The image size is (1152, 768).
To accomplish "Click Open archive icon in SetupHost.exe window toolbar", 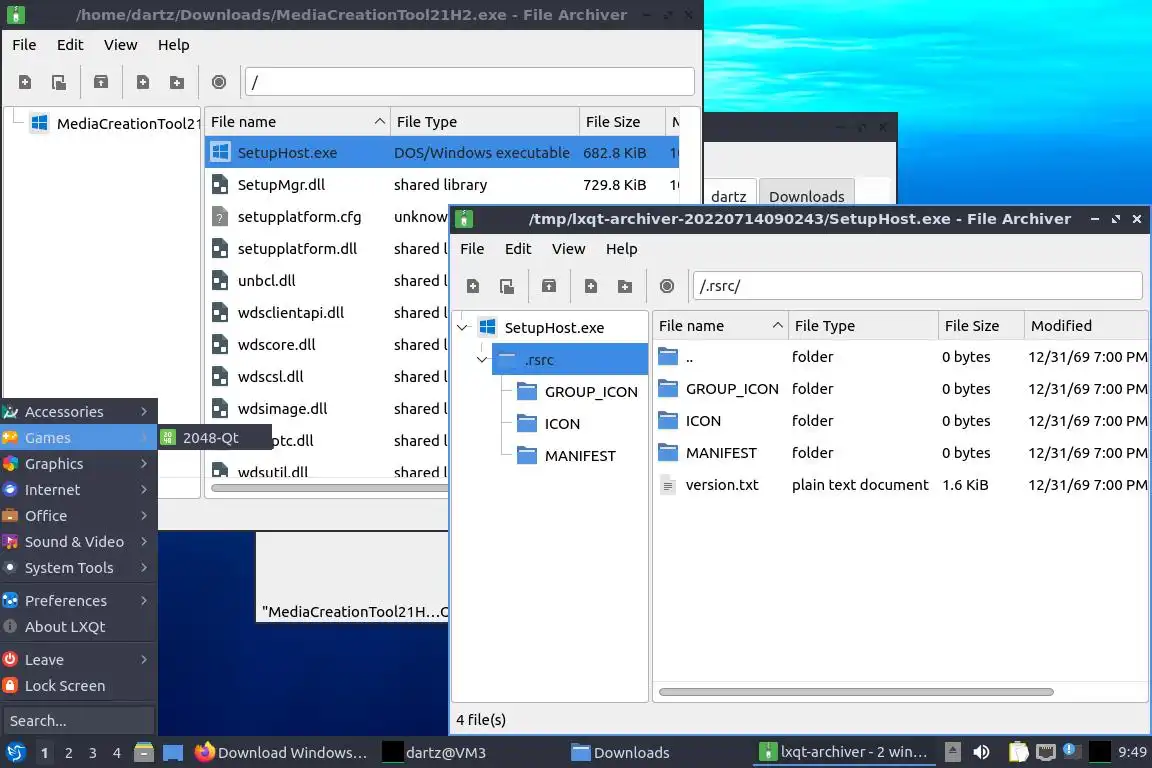I will point(507,286).
